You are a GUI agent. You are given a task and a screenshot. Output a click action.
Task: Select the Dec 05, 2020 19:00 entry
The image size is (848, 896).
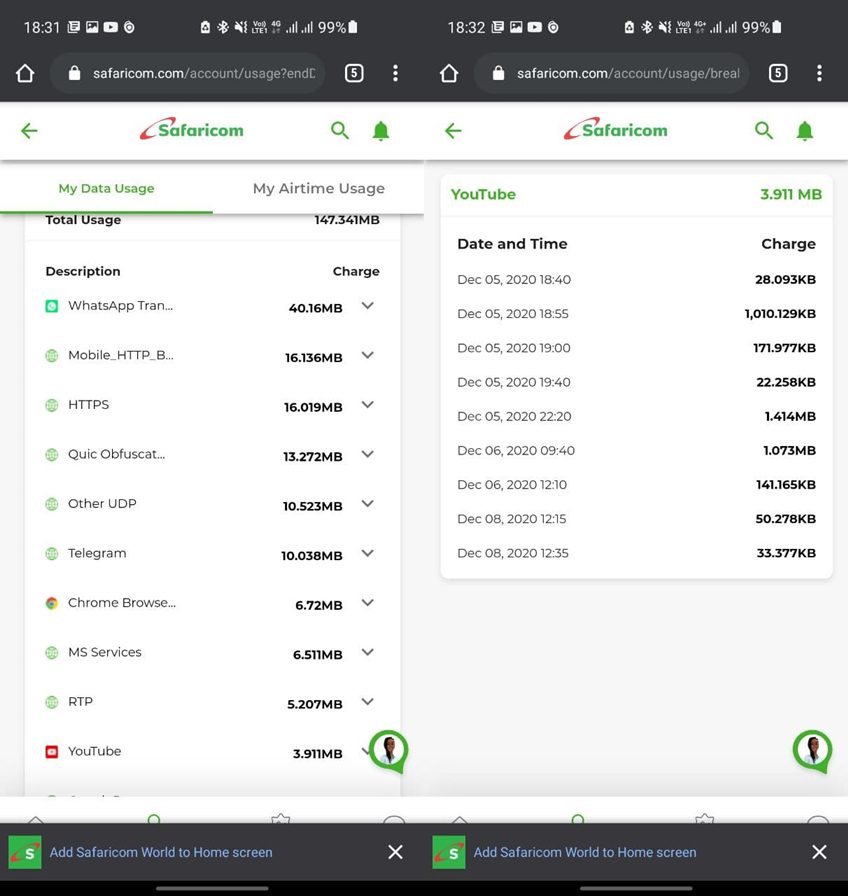click(636, 348)
